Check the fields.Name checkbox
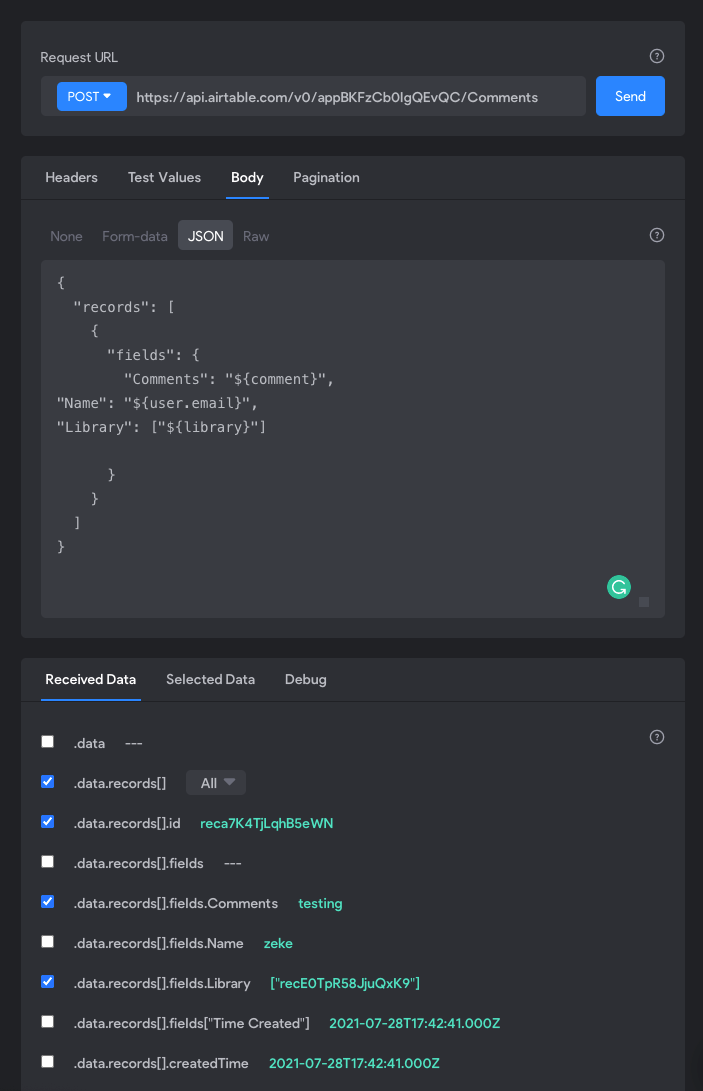 tap(47, 941)
